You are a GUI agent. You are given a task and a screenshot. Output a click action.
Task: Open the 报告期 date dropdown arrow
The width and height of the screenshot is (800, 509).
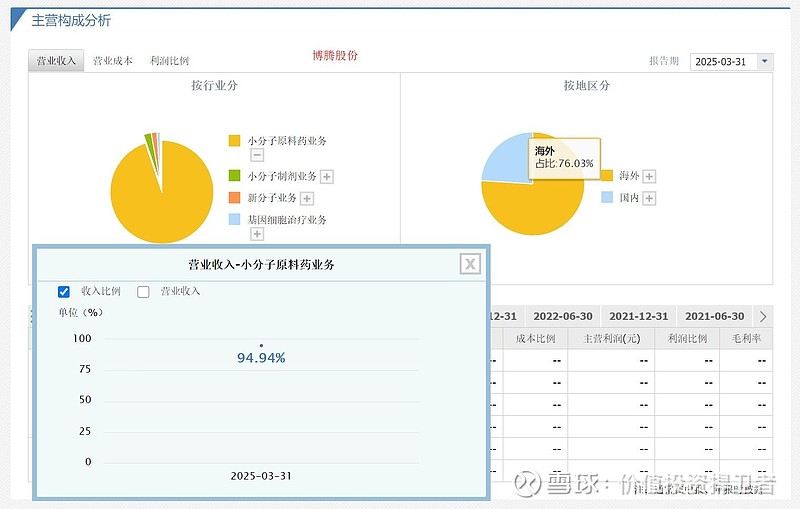coord(764,61)
